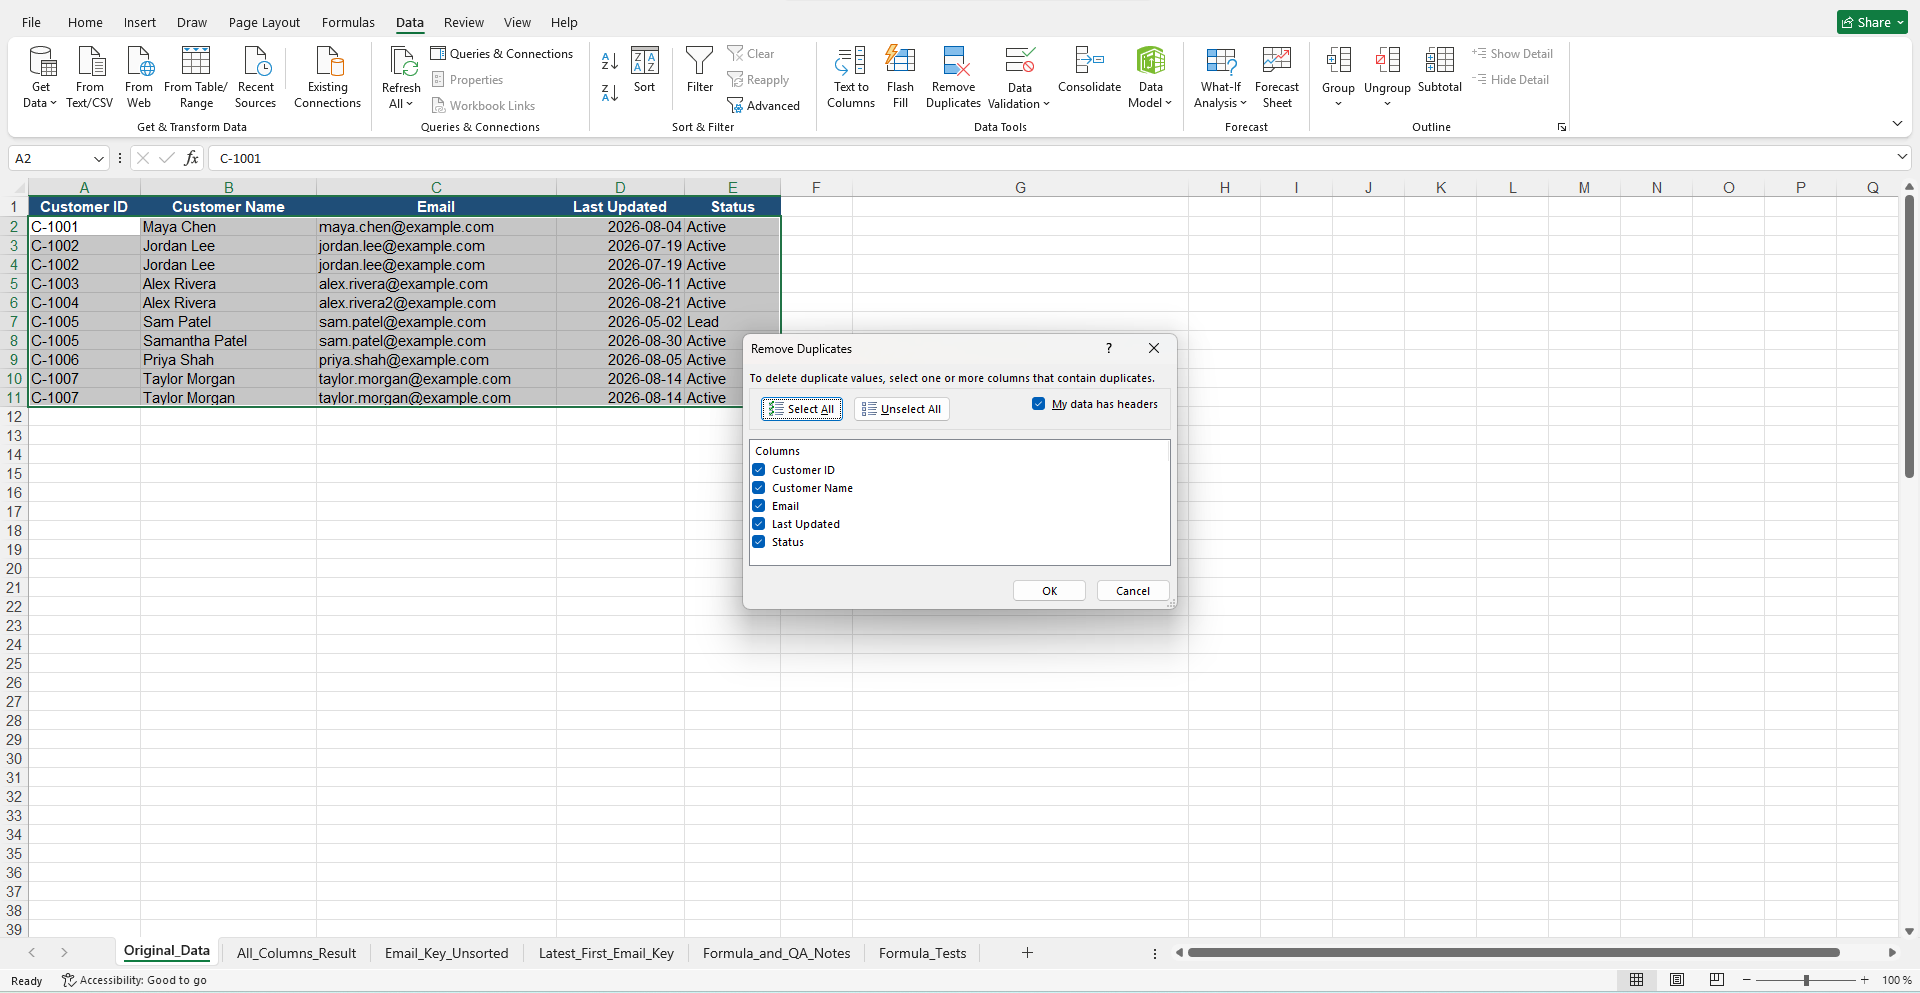Expand the Refresh All dropdown

click(401, 104)
